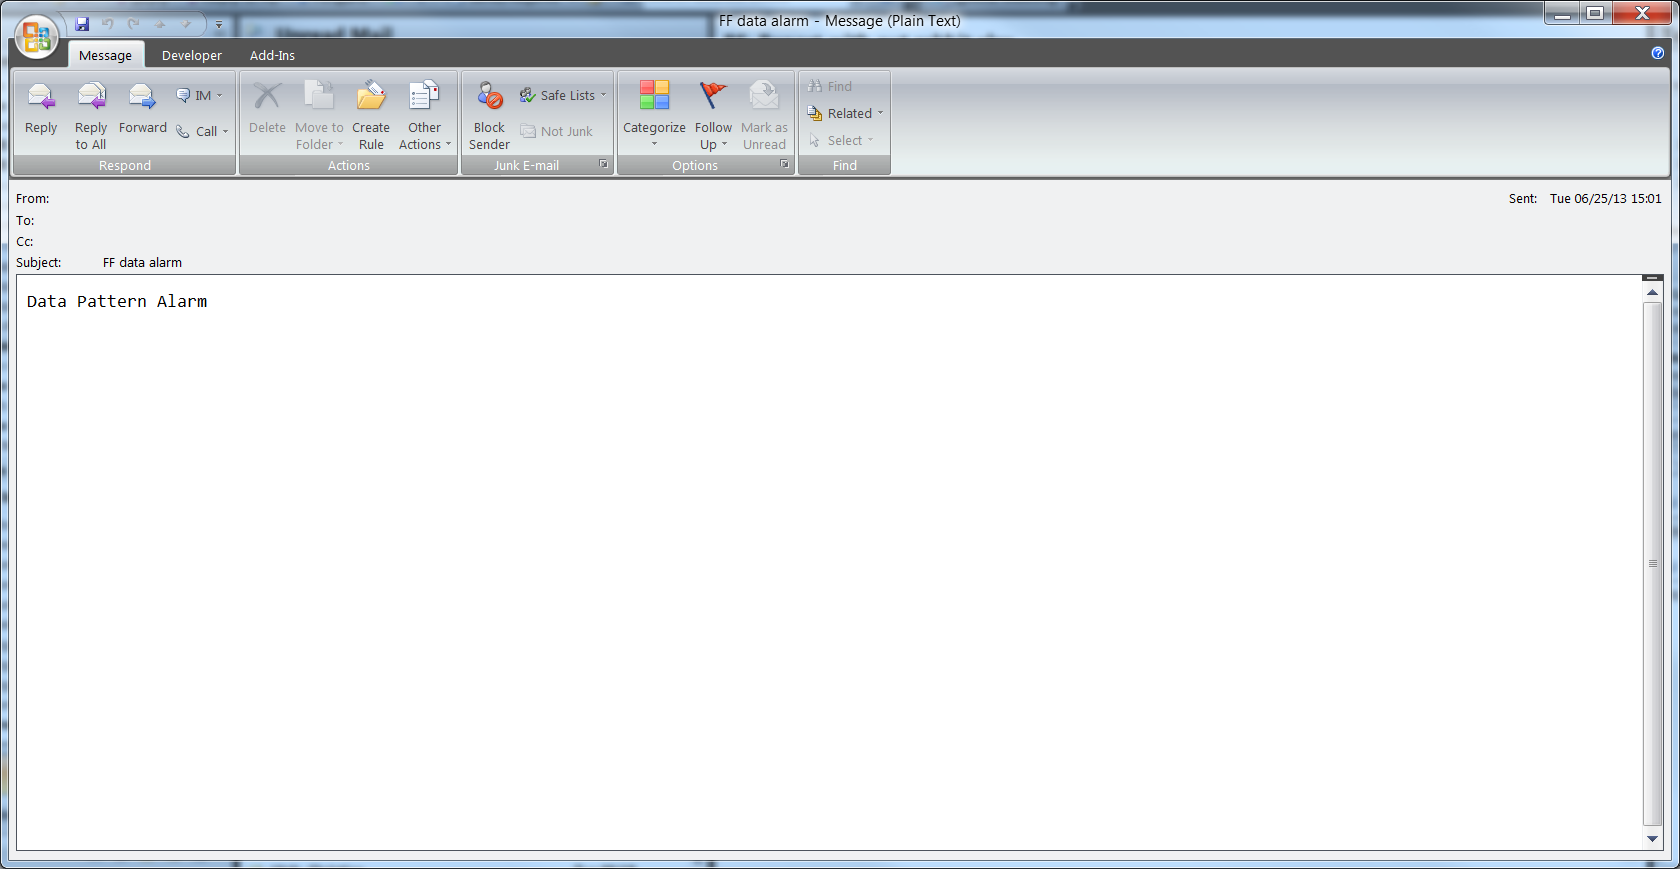Click the Reply to All icon
This screenshot has height=869, width=1680.
pyautogui.click(x=91, y=112)
